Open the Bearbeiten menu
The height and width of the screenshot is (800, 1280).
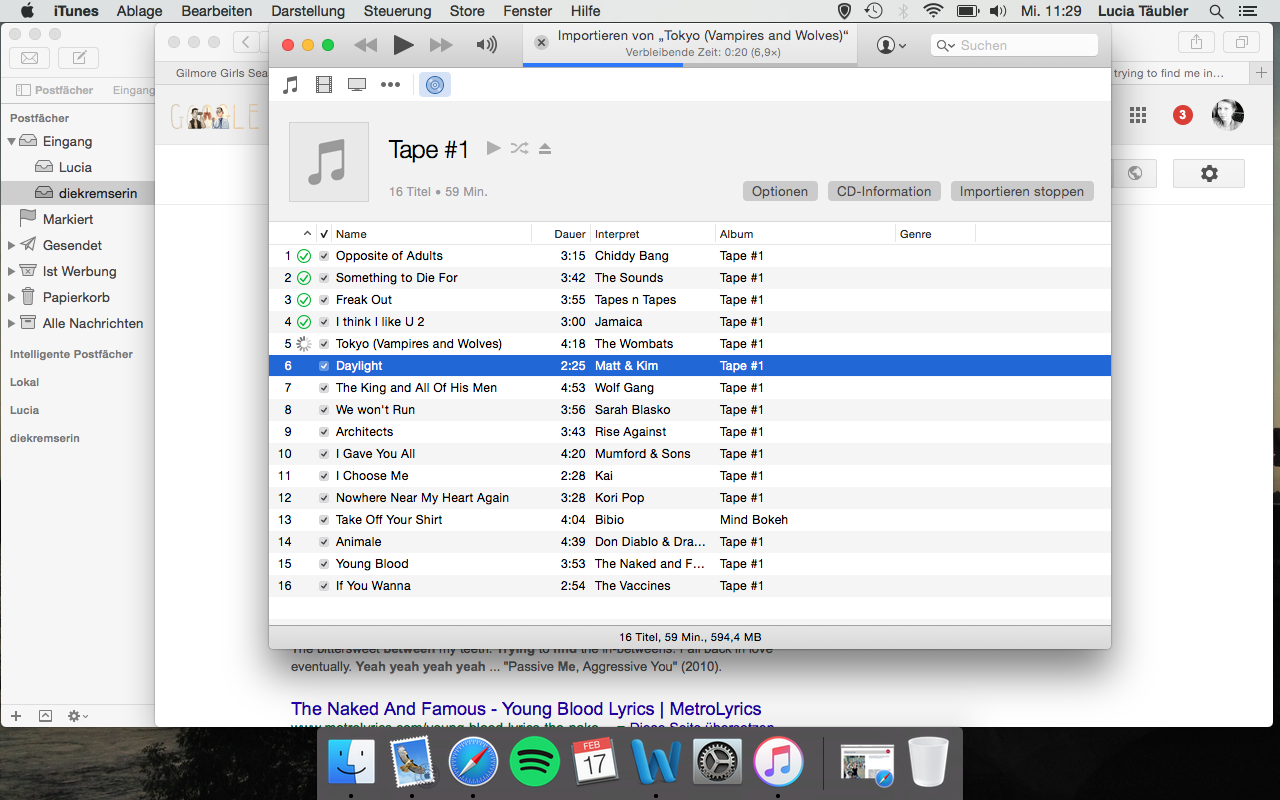pyautogui.click(x=216, y=11)
